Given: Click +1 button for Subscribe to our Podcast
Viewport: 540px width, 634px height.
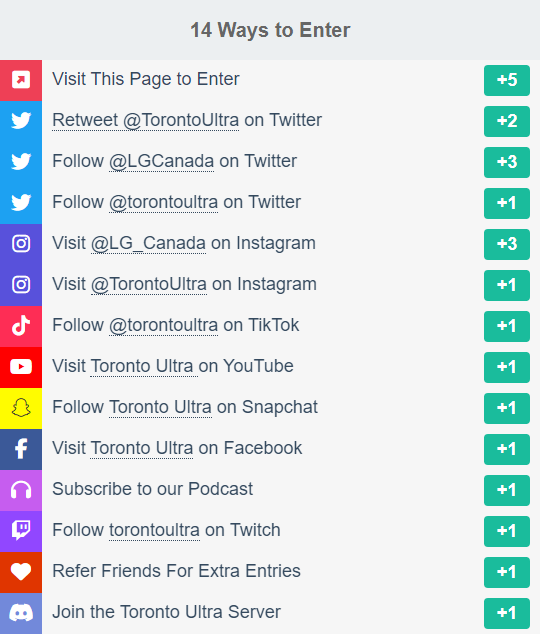Looking at the screenshot, I should tap(507, 490).
